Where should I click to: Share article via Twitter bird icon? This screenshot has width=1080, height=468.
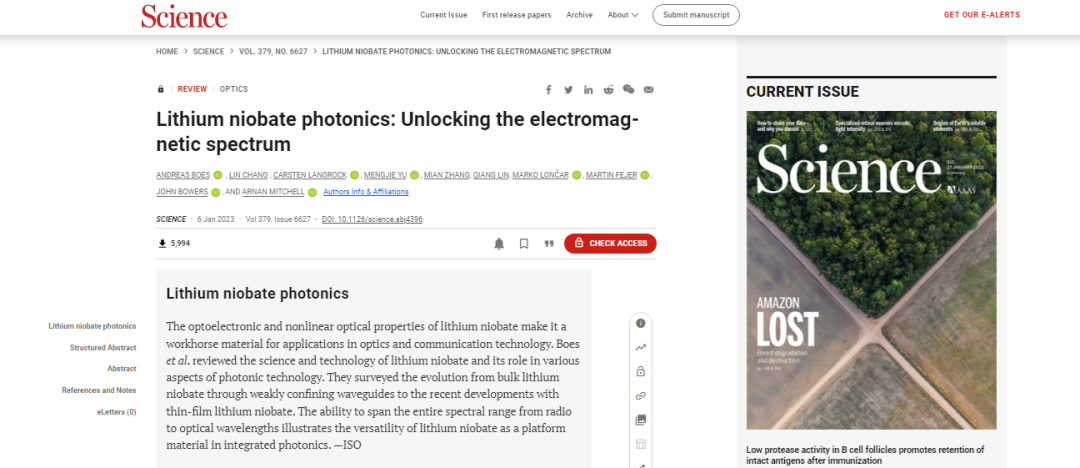[568, 90]
